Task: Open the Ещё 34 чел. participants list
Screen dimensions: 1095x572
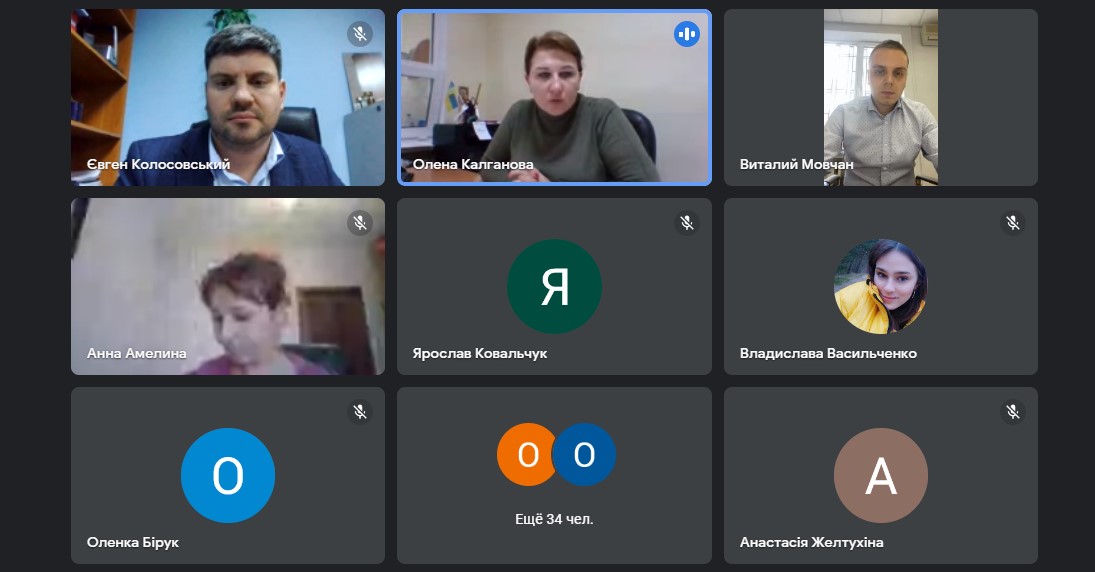Action: (554, 519)
